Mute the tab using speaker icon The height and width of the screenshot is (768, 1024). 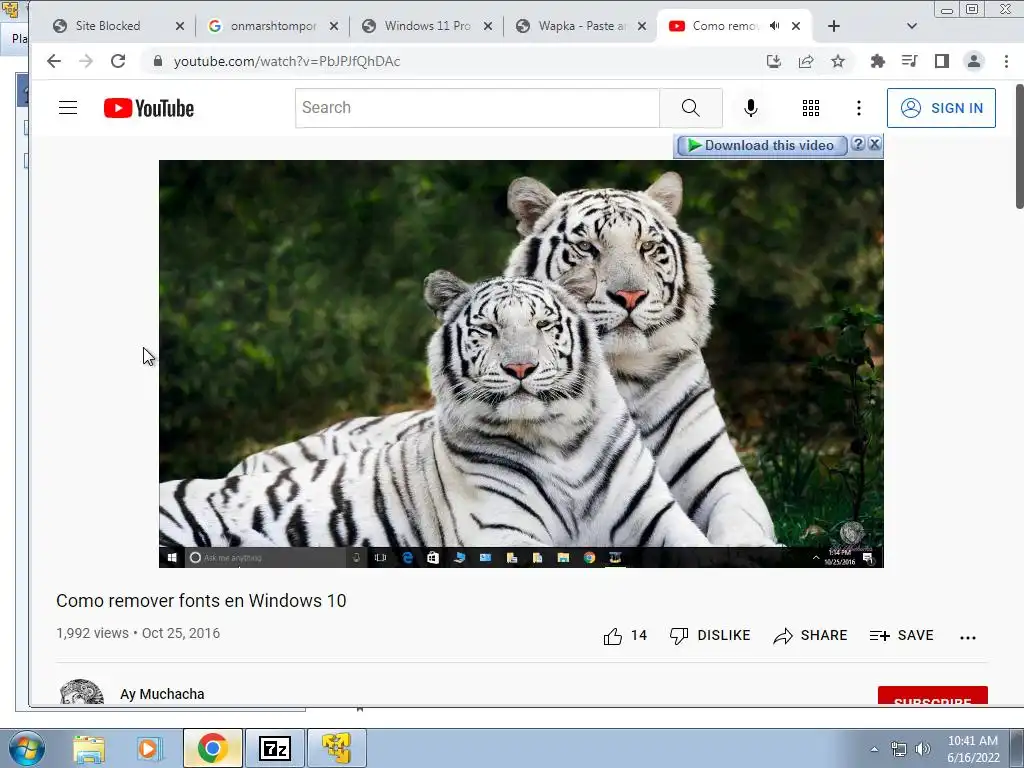[x=775, y=26]
